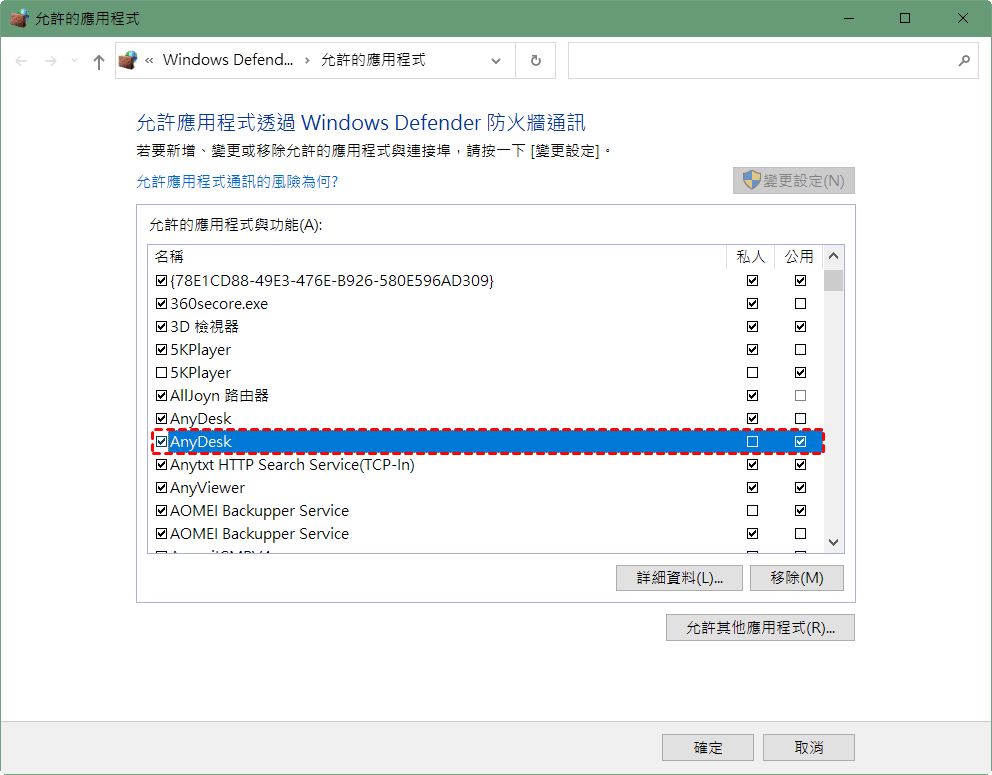Sort by the 名稱 column header
Image resolution: width=992 pixels, height=775 pixels.
click(437, 256)
